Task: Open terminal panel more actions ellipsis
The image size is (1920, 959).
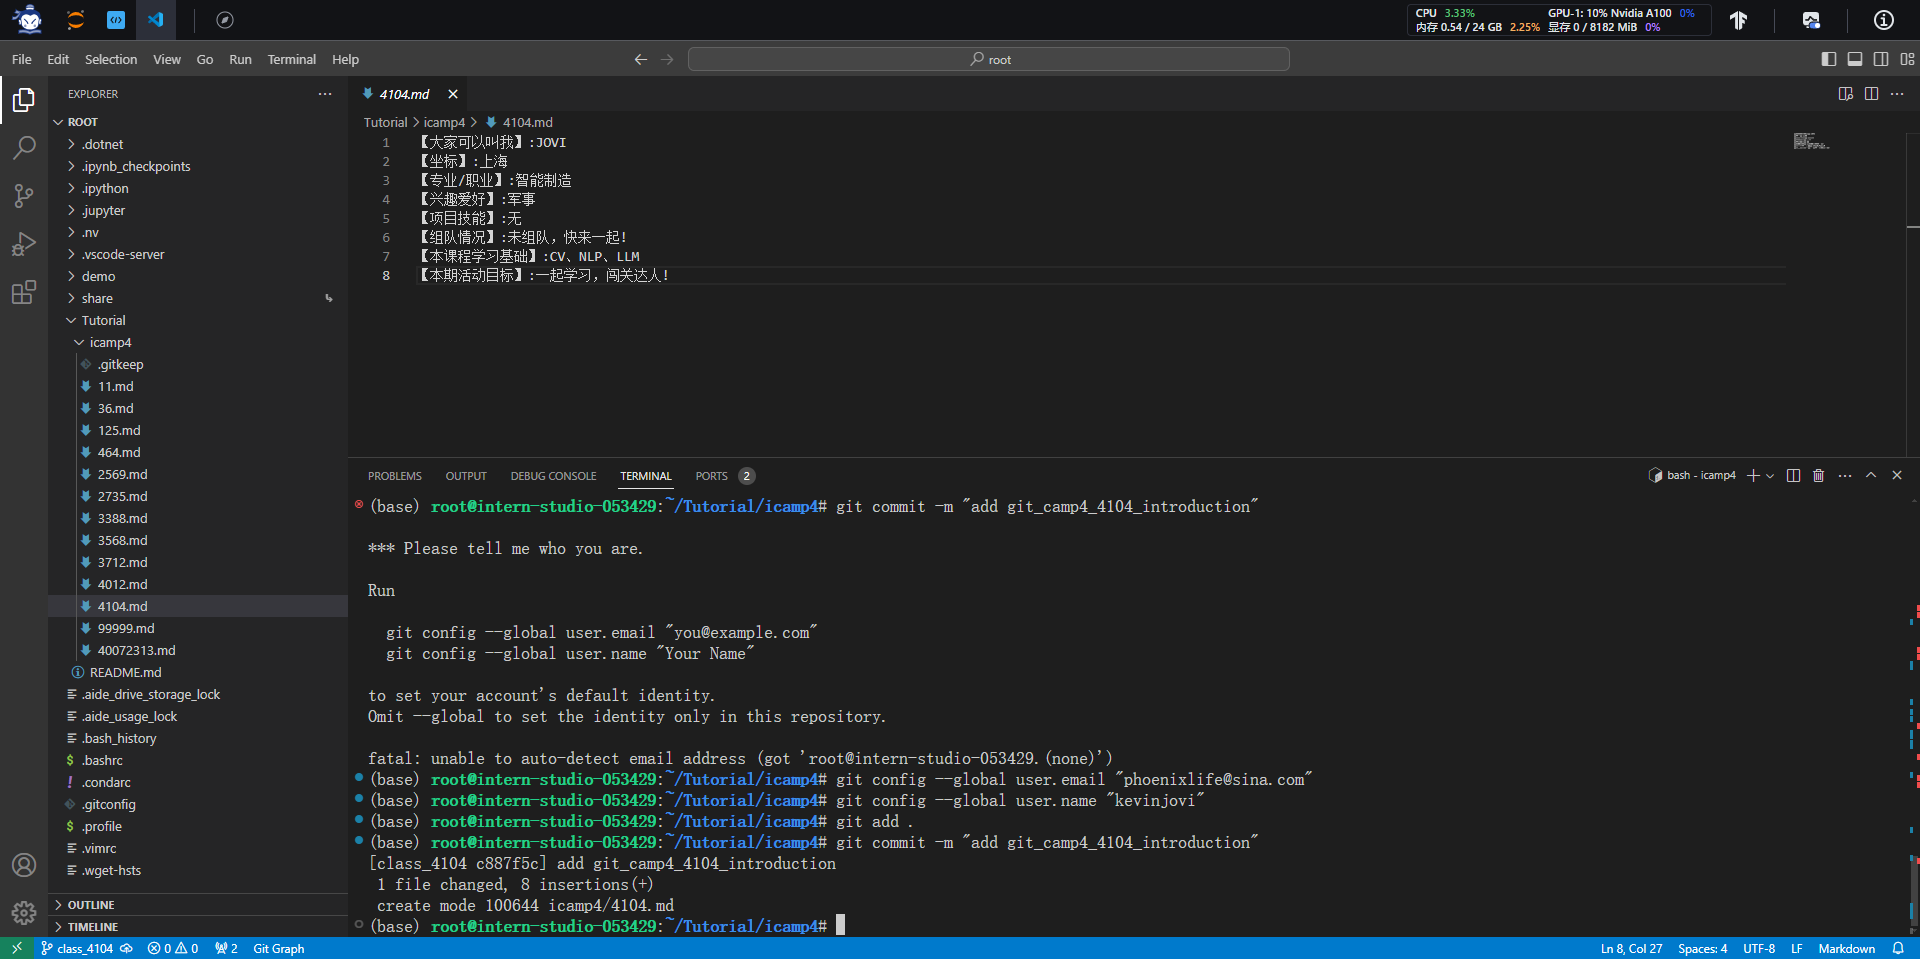Action: pos(1845,476)
